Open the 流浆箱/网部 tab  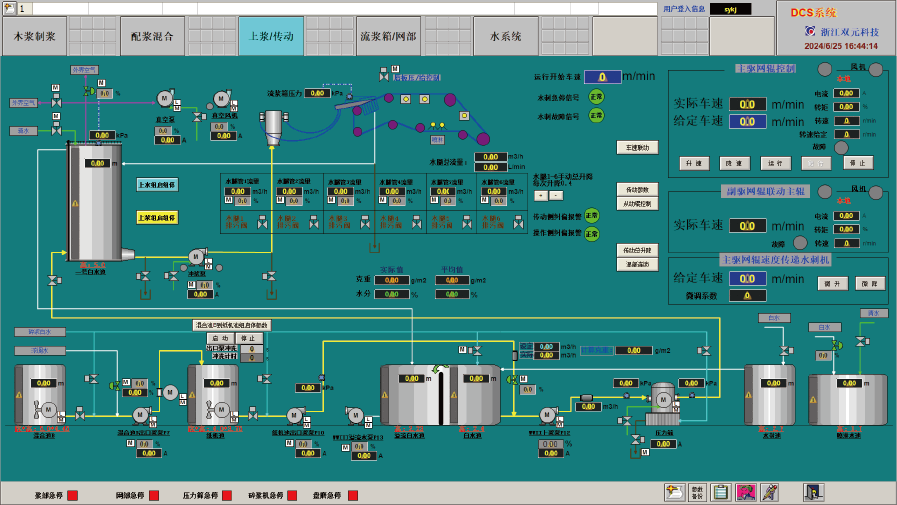pyautogui.click(x=387, y=36)
